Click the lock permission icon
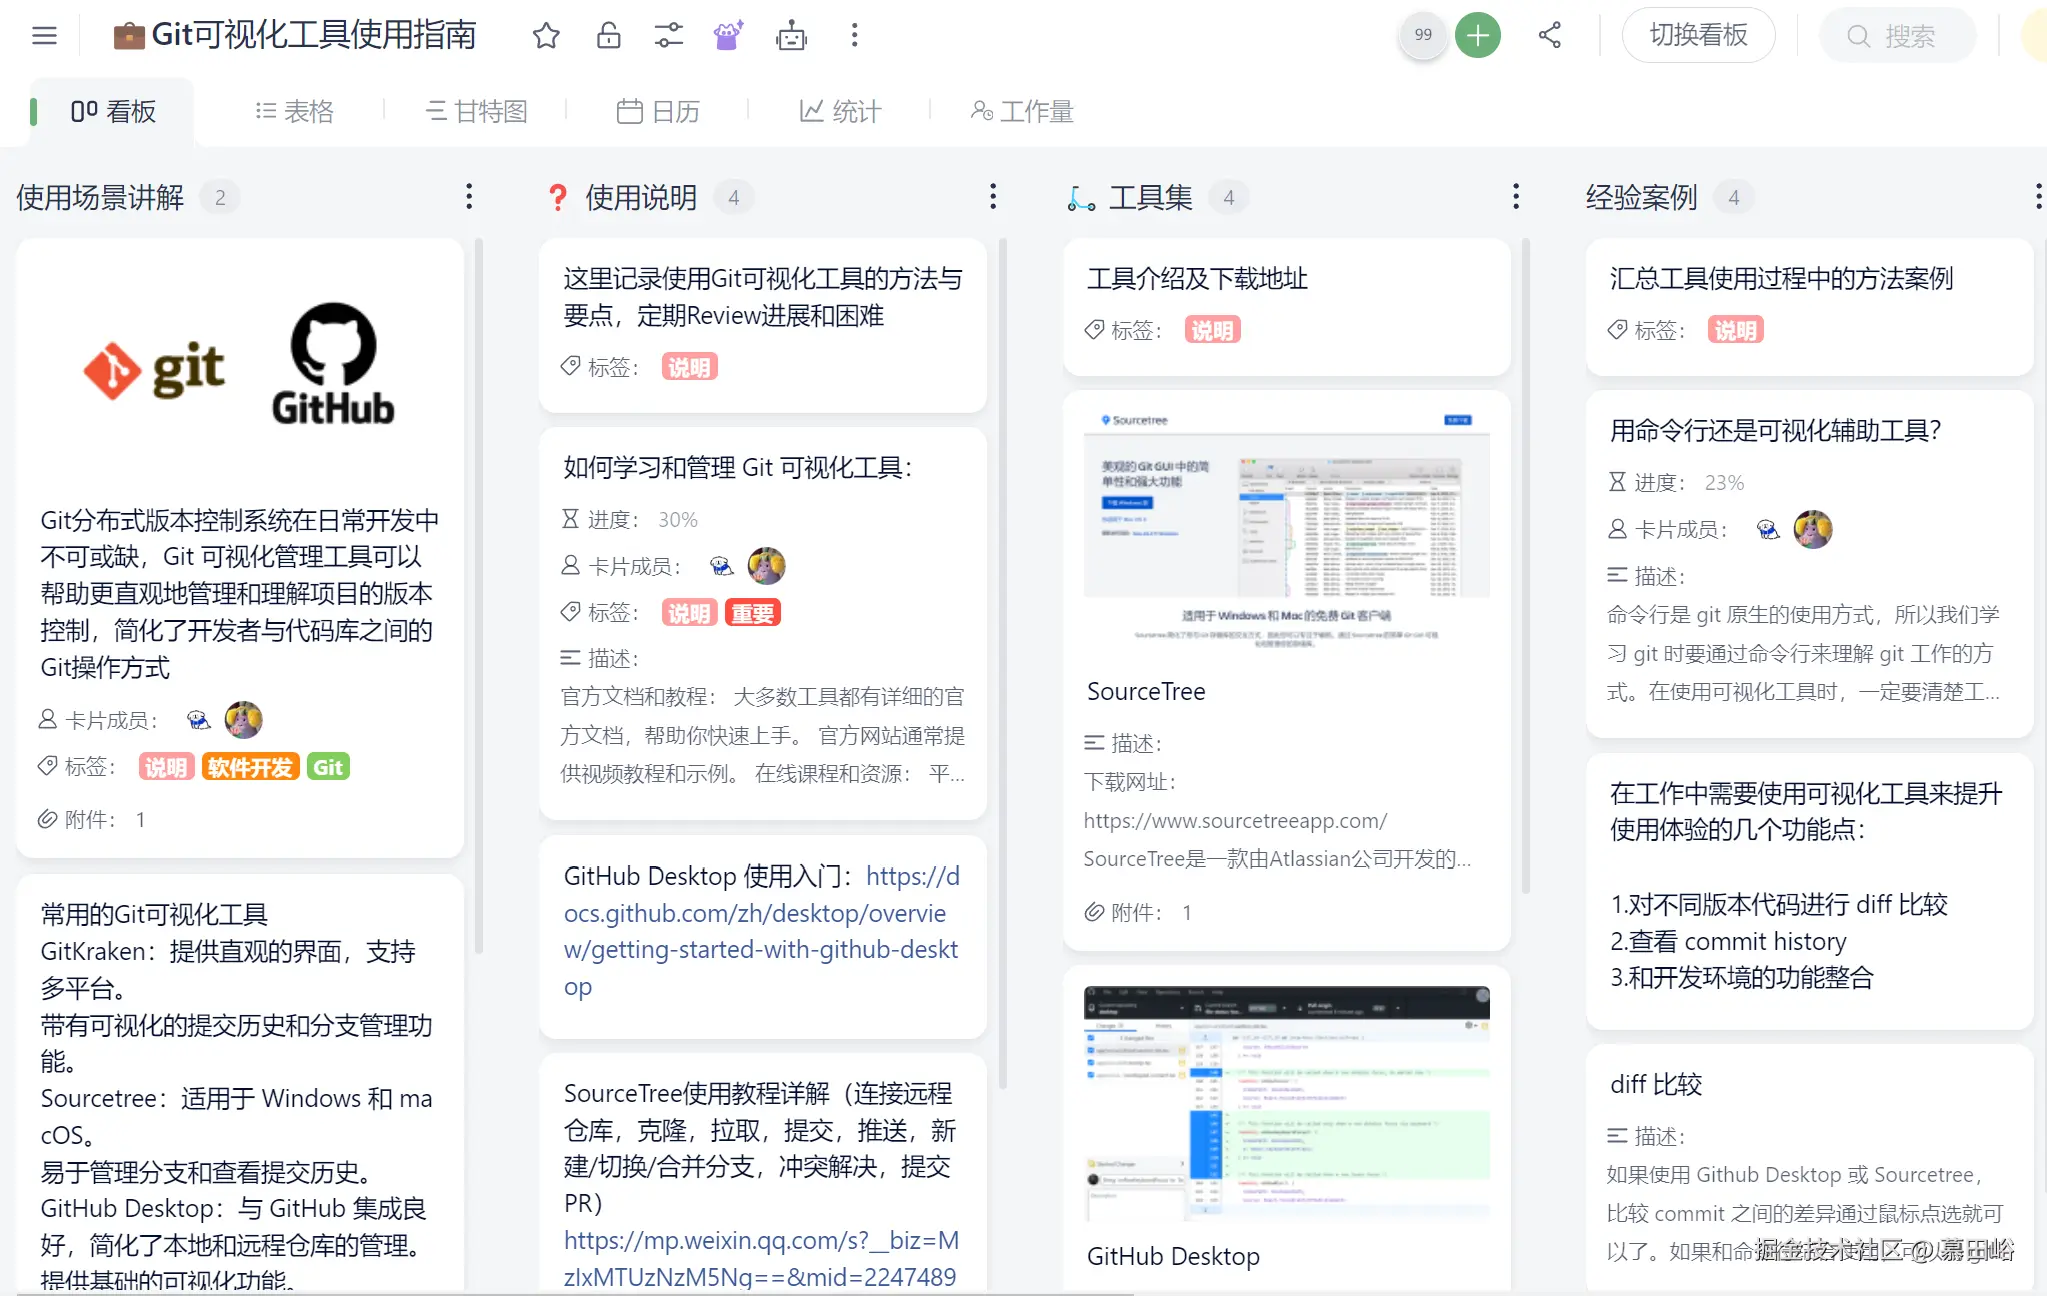 click(608, 36)
